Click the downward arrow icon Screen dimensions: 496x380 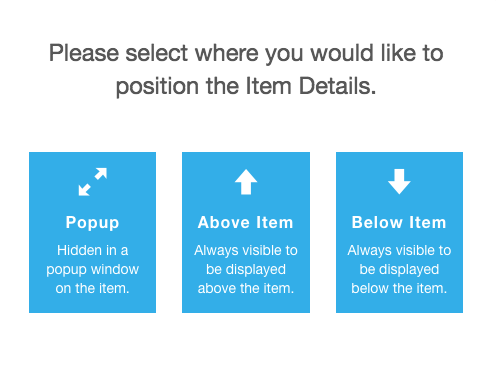point(399,182)
